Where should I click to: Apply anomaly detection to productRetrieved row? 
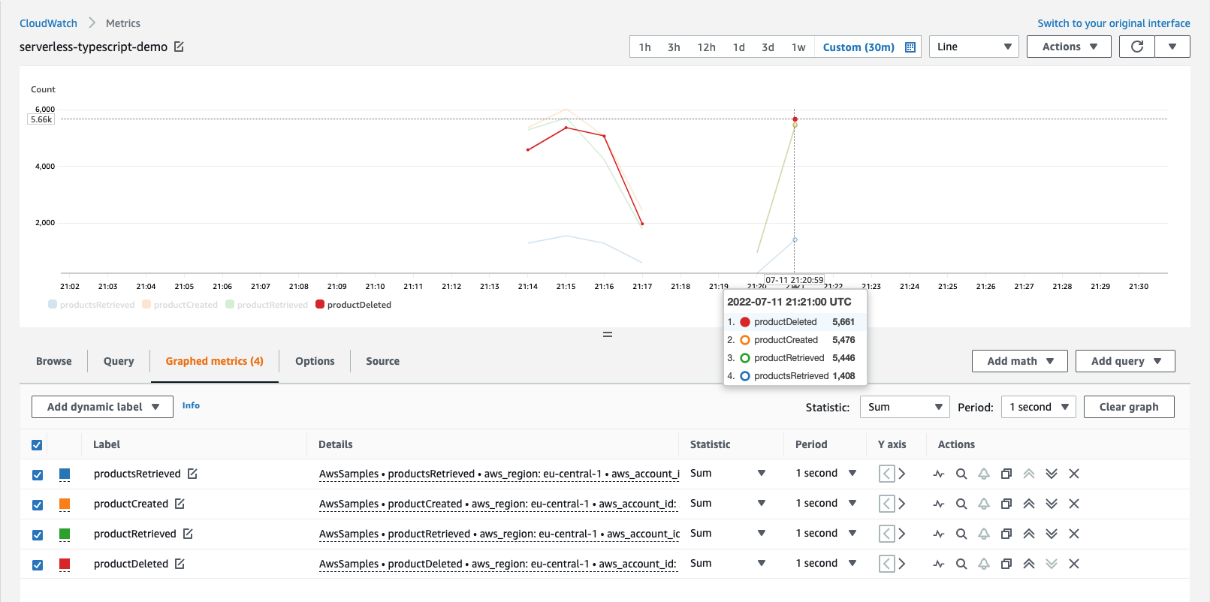[x=938, y=534]
